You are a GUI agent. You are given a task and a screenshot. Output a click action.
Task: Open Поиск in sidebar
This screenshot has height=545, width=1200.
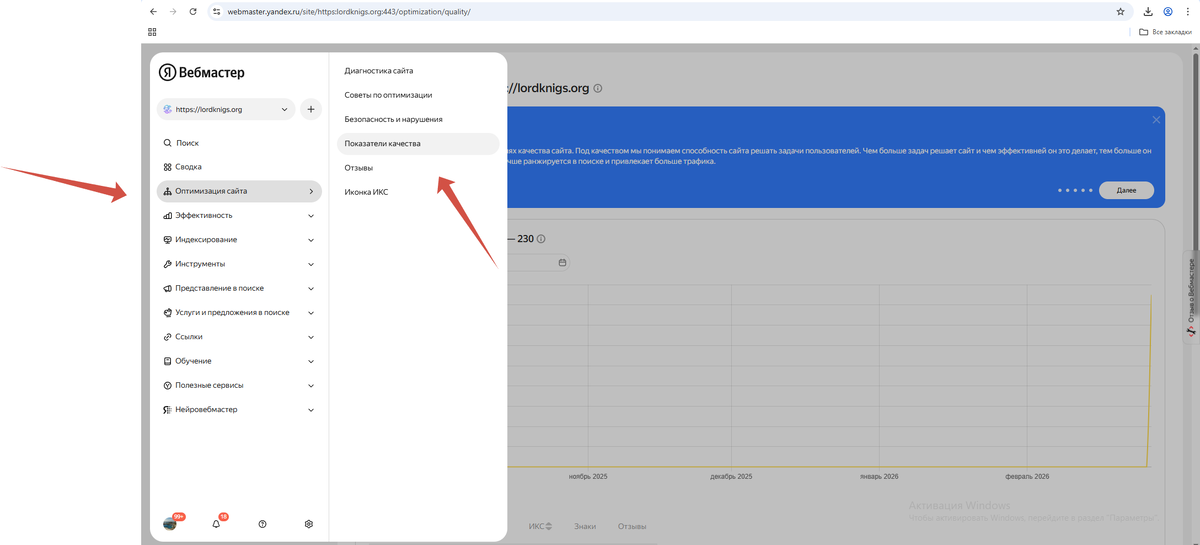(239, 143)
